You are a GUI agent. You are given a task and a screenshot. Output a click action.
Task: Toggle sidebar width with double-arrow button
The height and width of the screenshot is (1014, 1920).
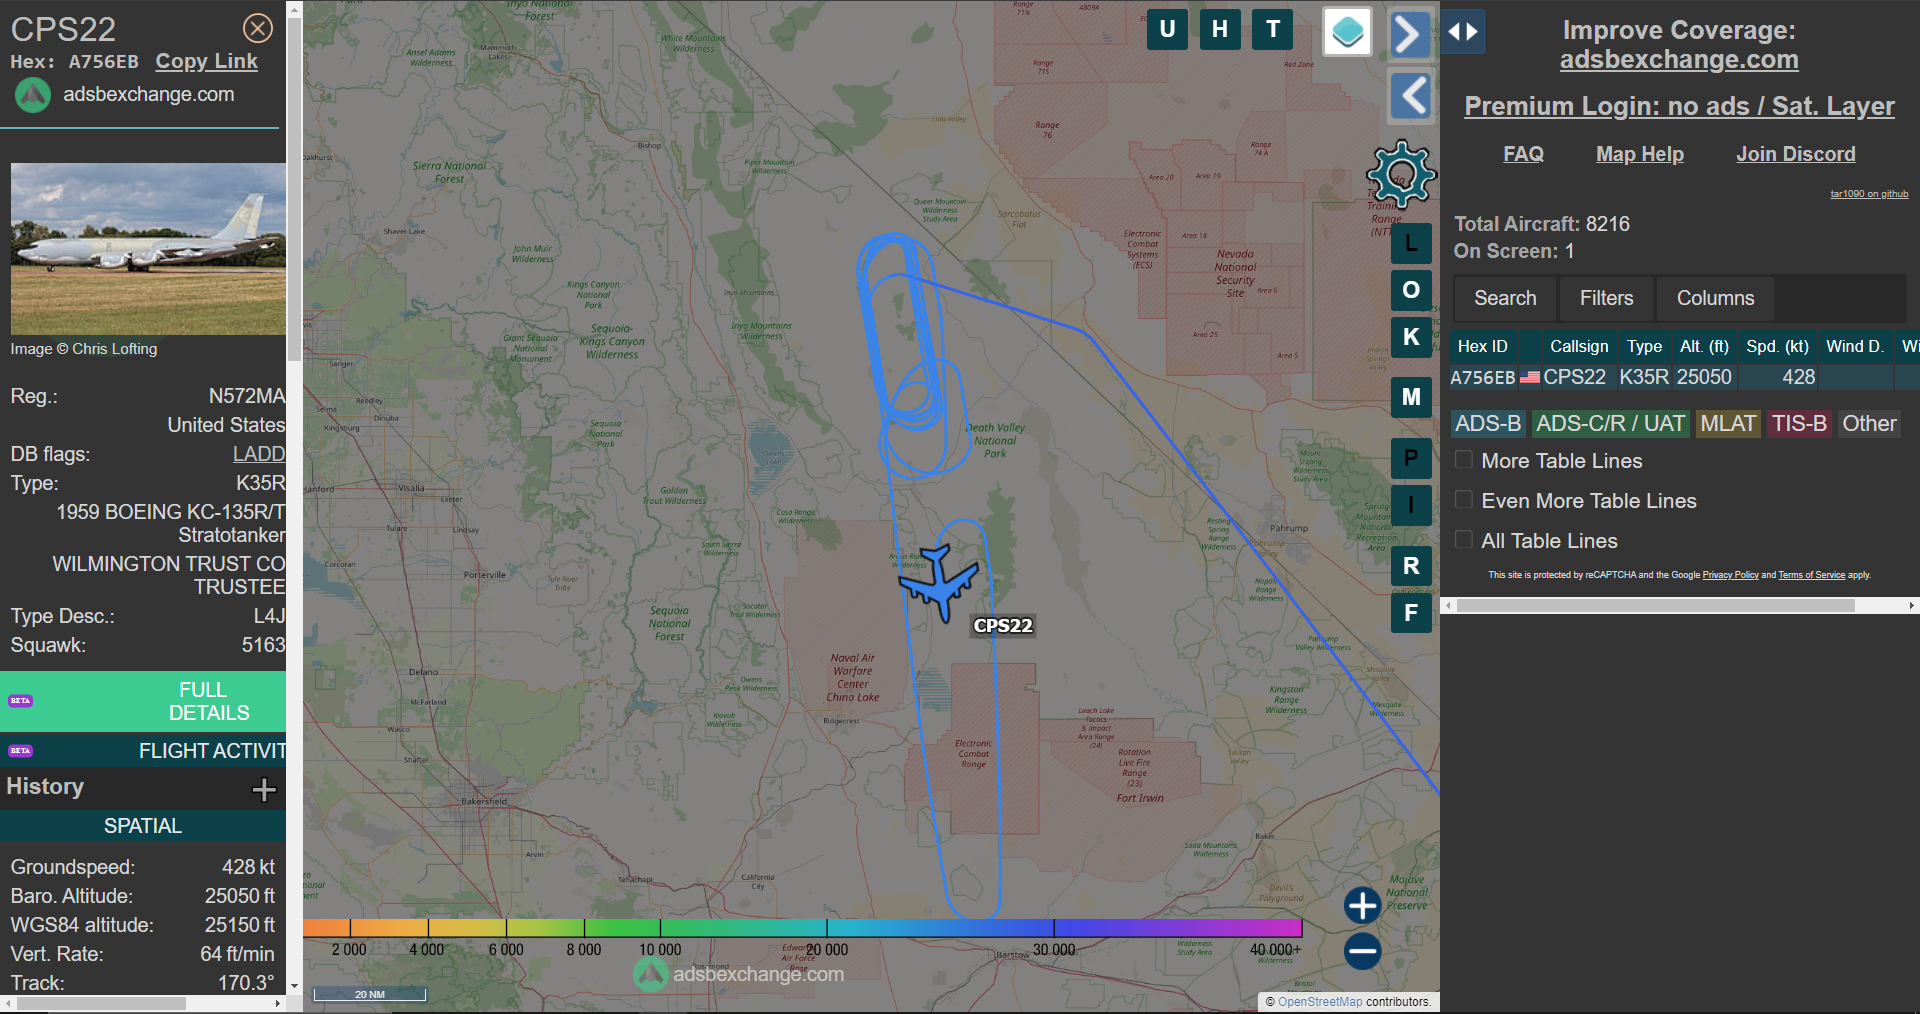click(x=1463, y=32)
